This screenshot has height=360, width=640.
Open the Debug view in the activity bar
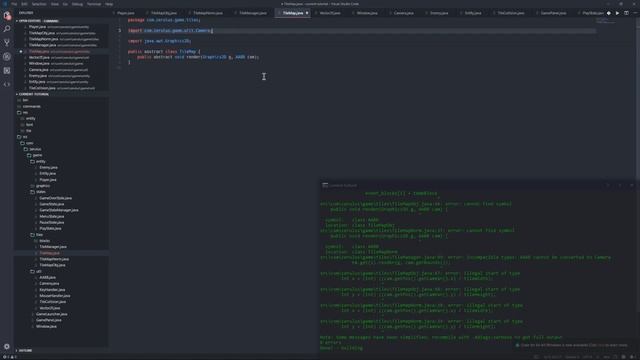(7, 57)
